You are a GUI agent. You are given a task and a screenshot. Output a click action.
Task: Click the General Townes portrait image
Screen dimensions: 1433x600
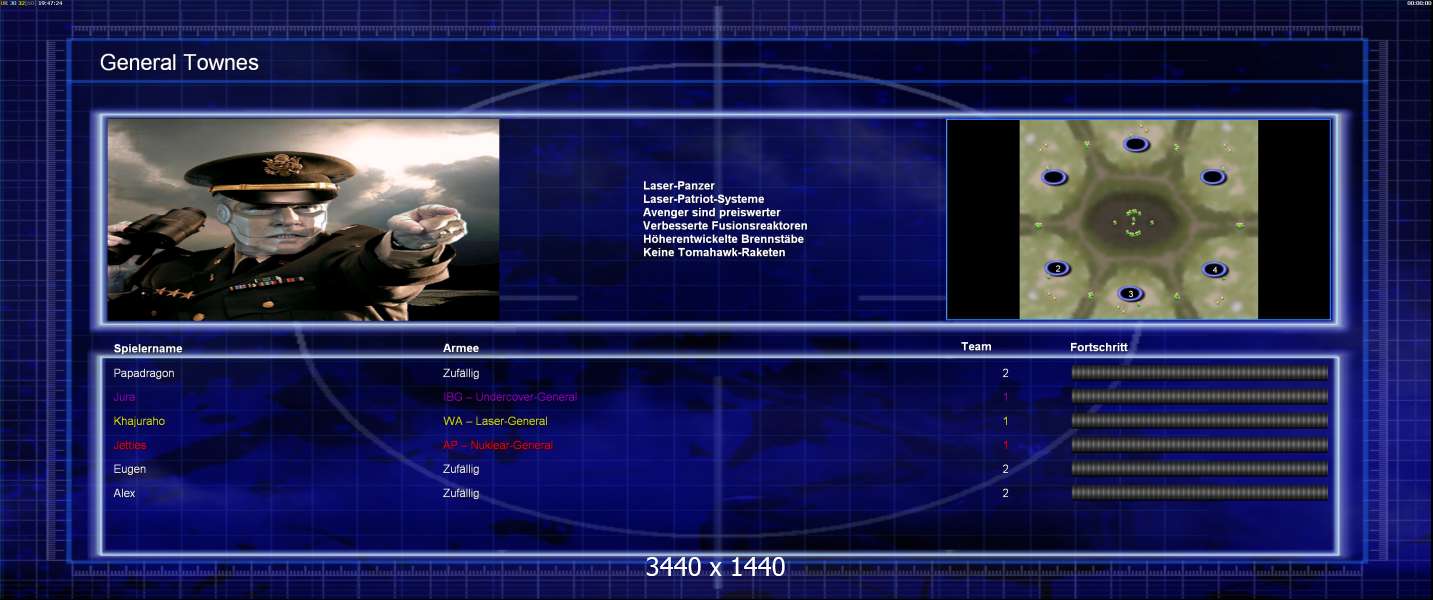[x=304, y=220]
